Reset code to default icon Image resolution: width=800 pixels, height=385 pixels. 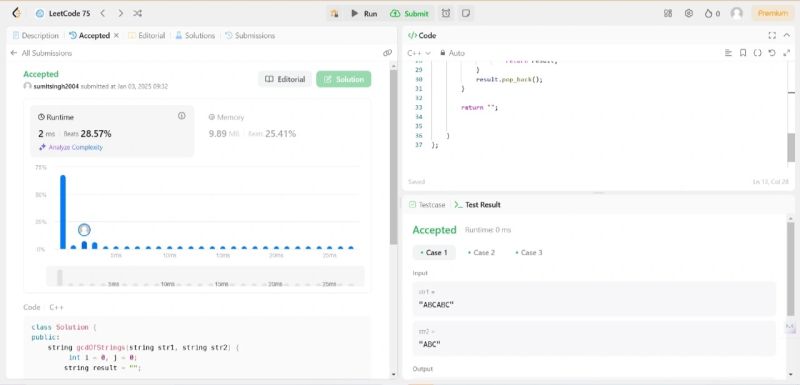(772, 53)
